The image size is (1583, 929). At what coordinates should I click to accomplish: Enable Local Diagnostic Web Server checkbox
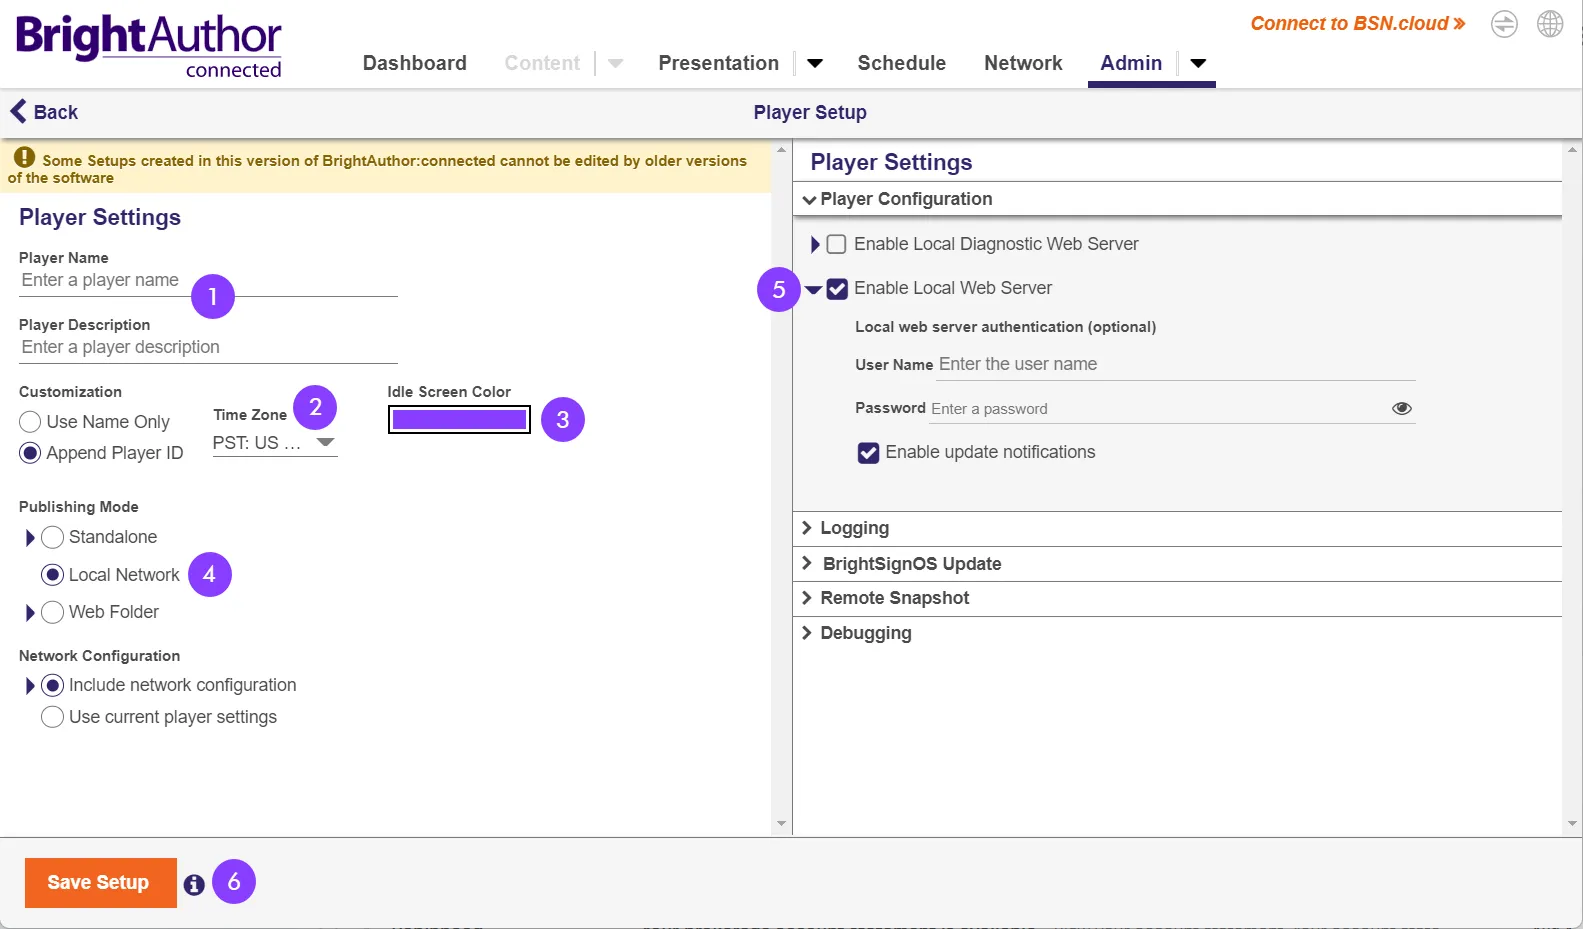(x=837, y=244)
